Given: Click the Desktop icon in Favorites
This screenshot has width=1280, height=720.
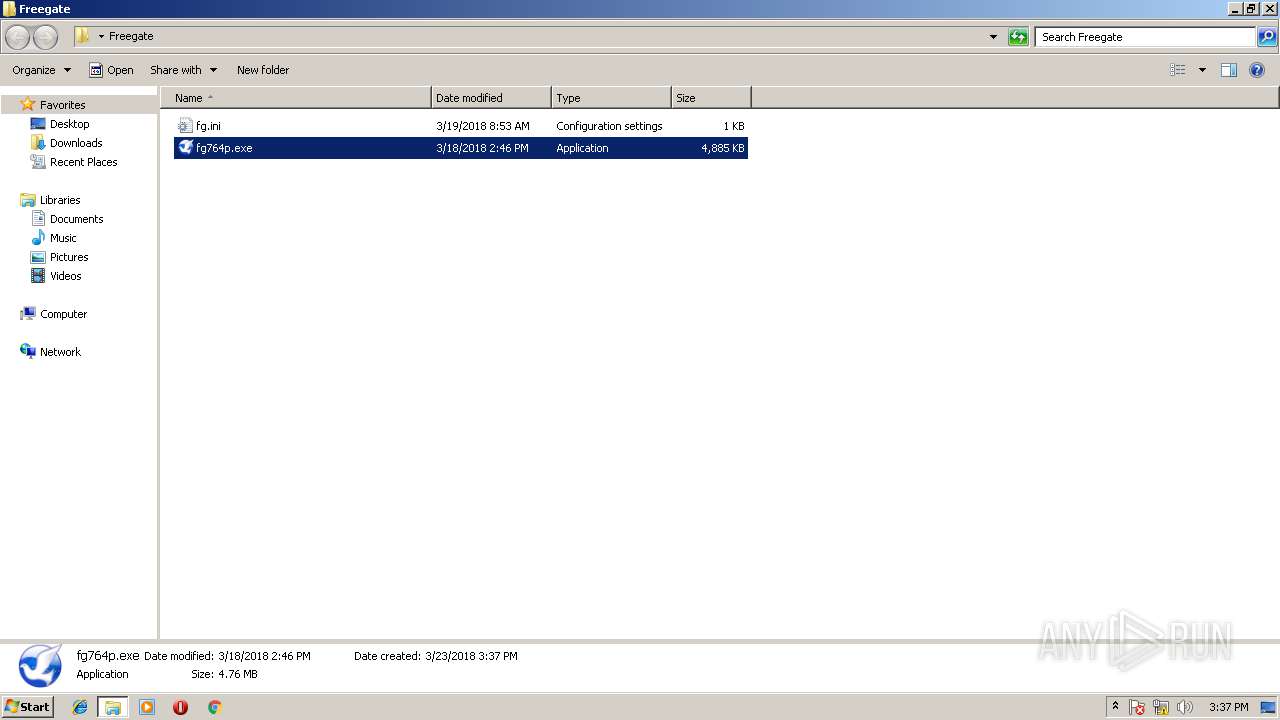Looking at the screenshot, I should (x=38, y=124).
